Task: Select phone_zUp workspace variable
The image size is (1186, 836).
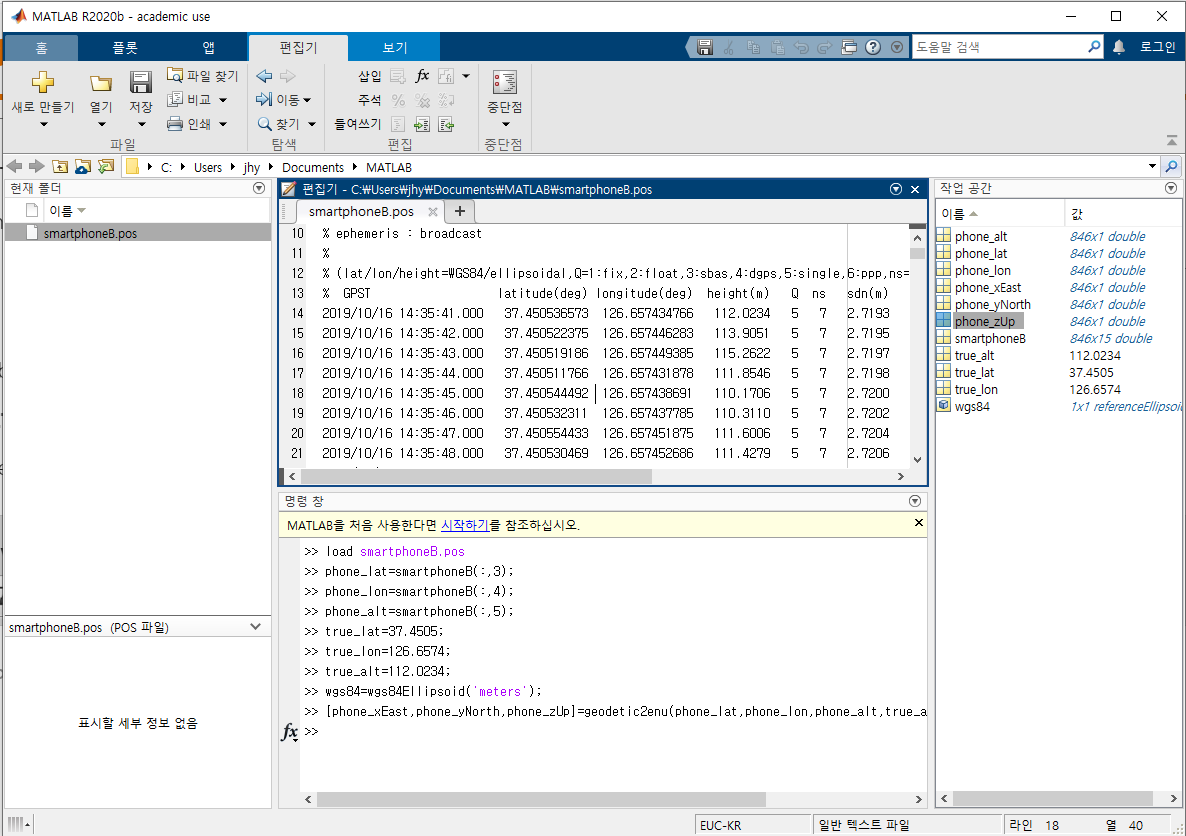Action: coord(985,322)
